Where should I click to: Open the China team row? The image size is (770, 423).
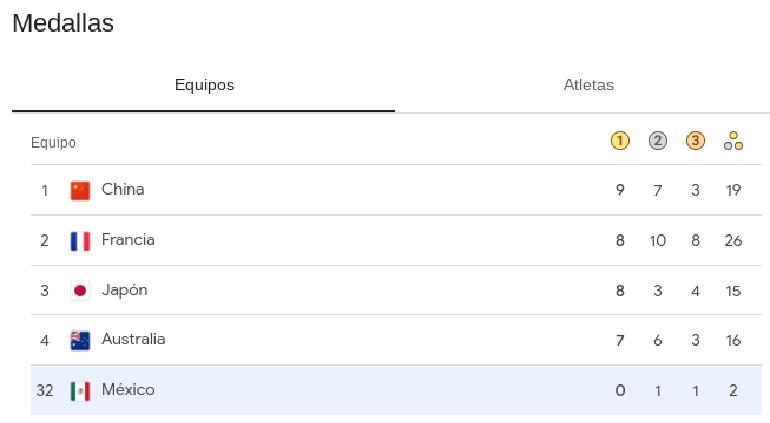pos(396,190)
